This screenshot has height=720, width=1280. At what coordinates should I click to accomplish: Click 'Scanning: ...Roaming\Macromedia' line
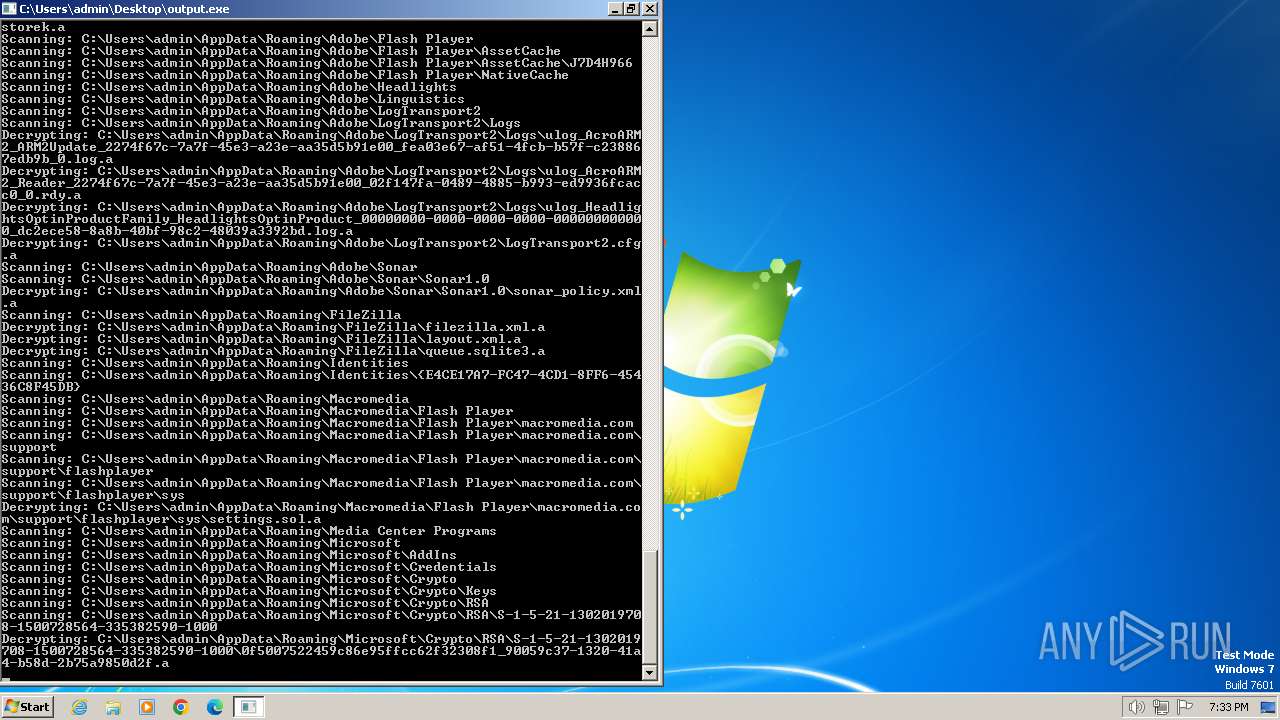[205, 399]
